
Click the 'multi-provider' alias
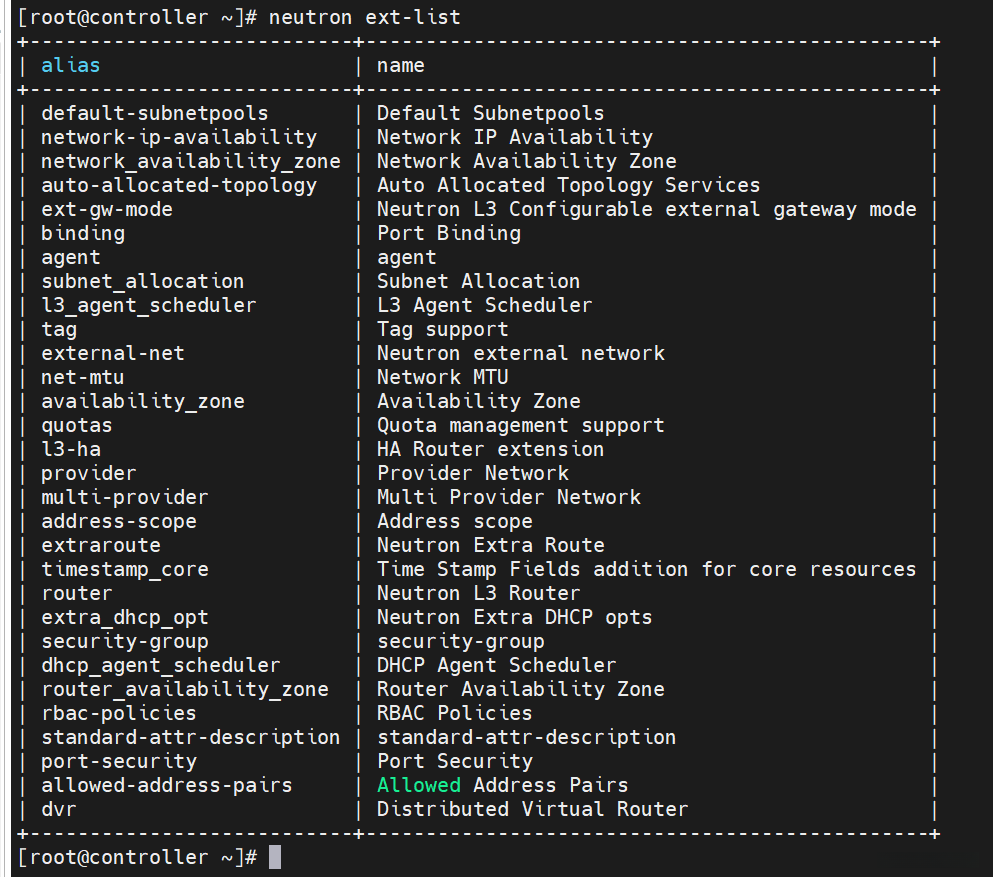pyautogui.click(x=125, y=497)
